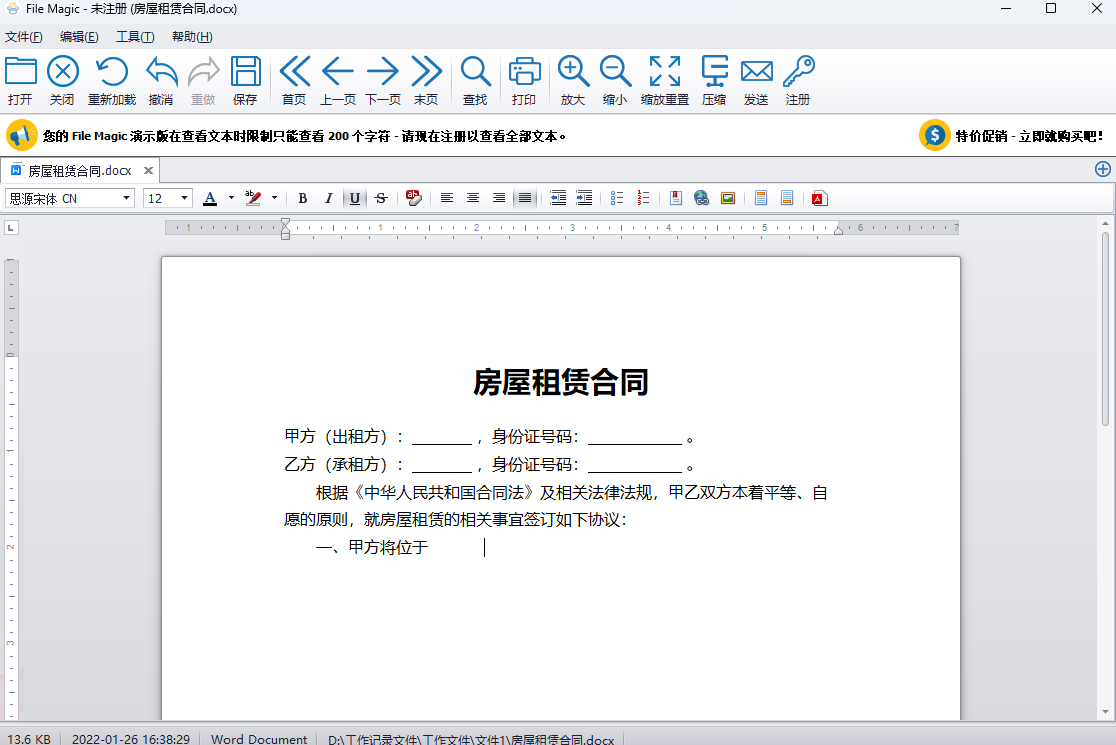Toggle underline formatting button
Viewport: 1116px width, 745px height.
point(355,198)
